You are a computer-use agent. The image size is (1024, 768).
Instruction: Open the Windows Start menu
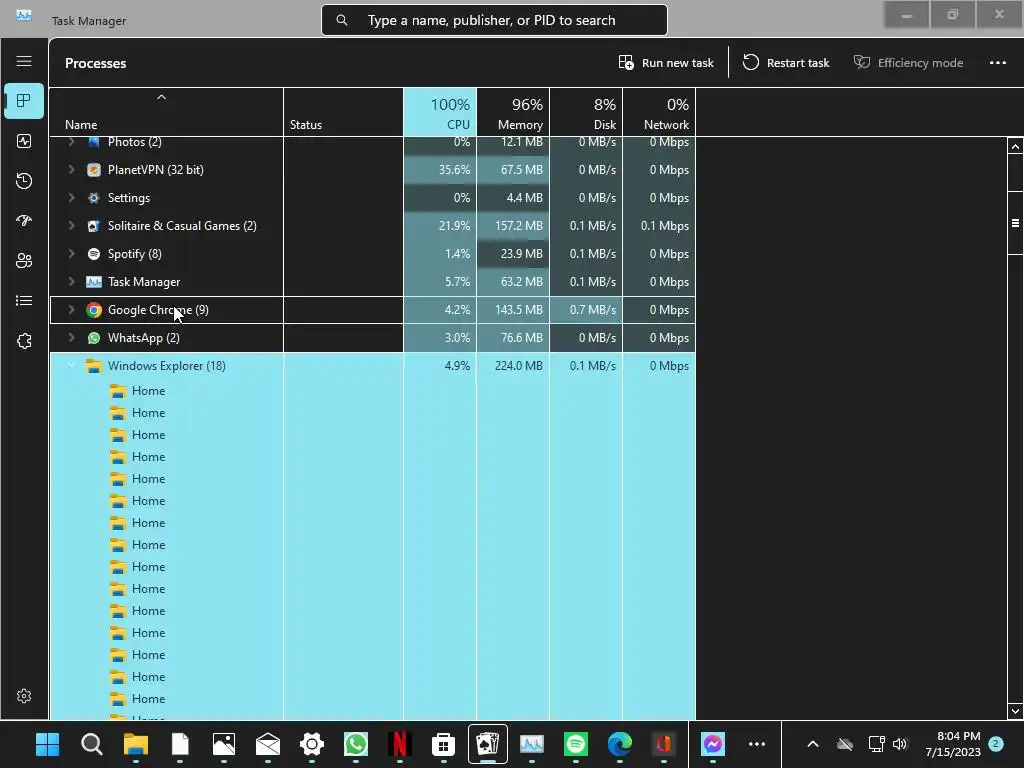point(48,744)
